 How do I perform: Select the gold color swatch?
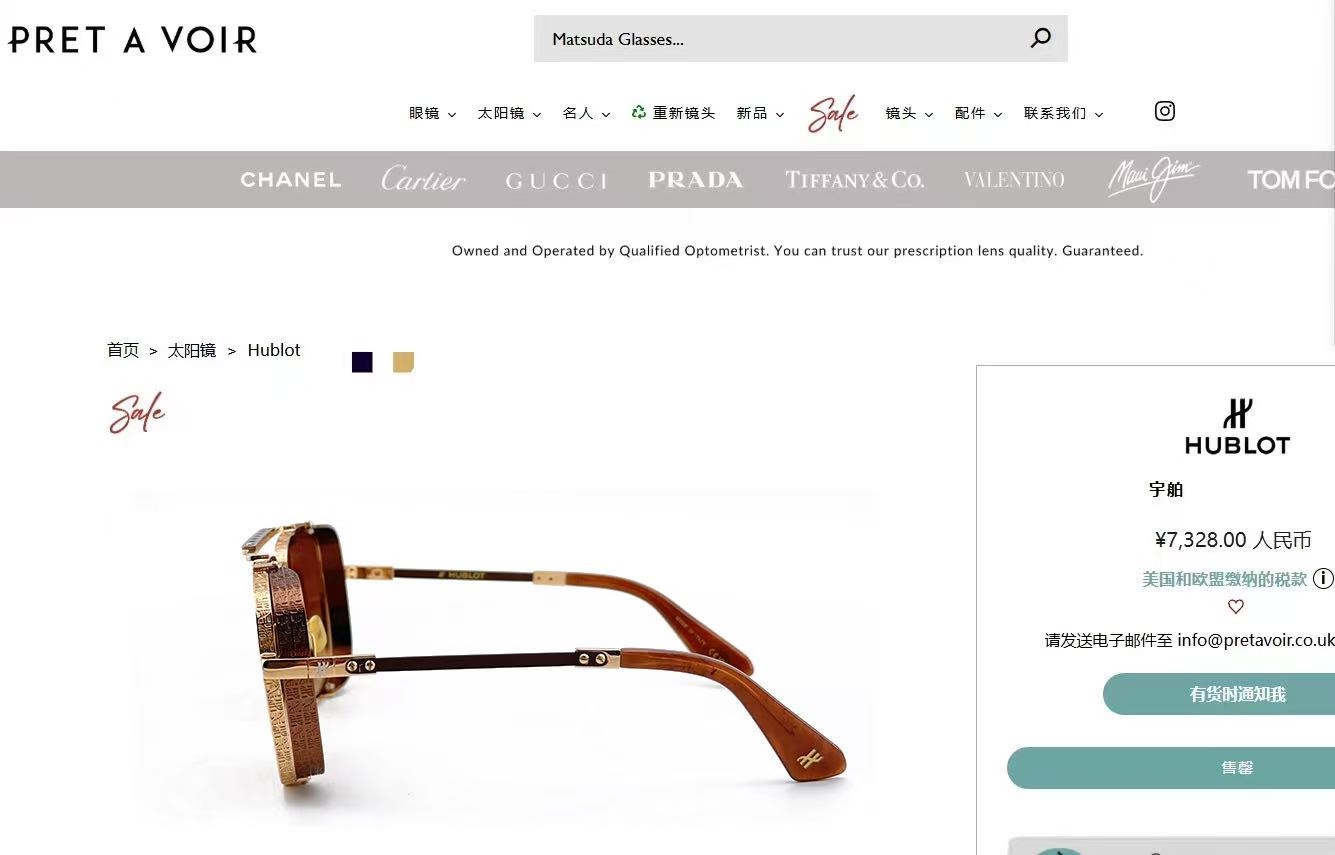click(403, 362)
